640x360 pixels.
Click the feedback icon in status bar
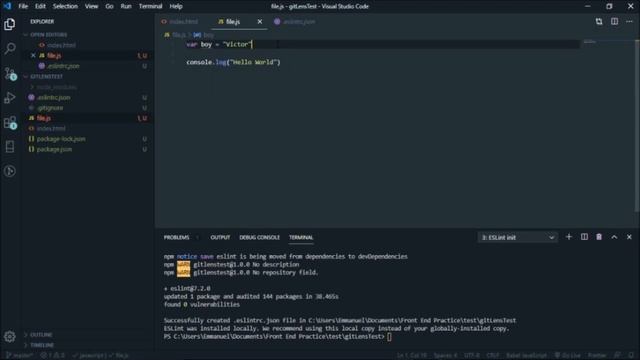[x=618, y=356]
